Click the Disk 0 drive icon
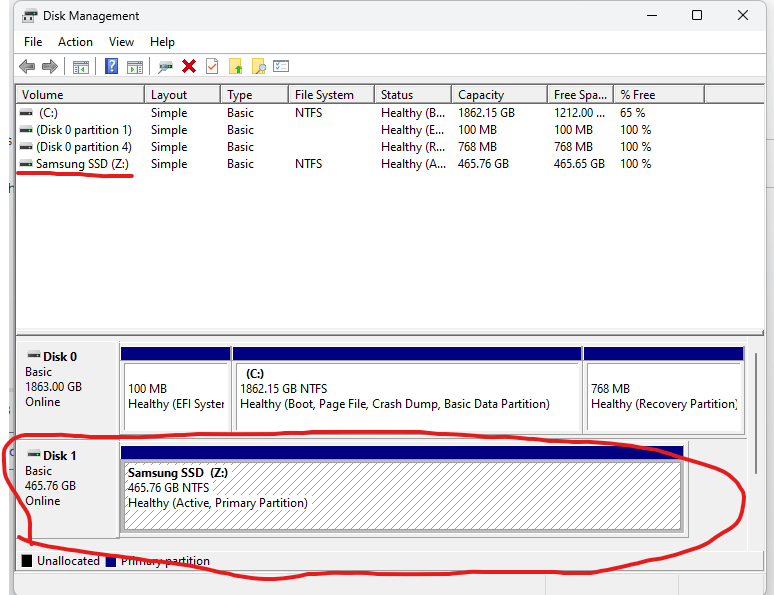Image resolution: width=774 pixels, height=595 pixels. coord(34,355)
